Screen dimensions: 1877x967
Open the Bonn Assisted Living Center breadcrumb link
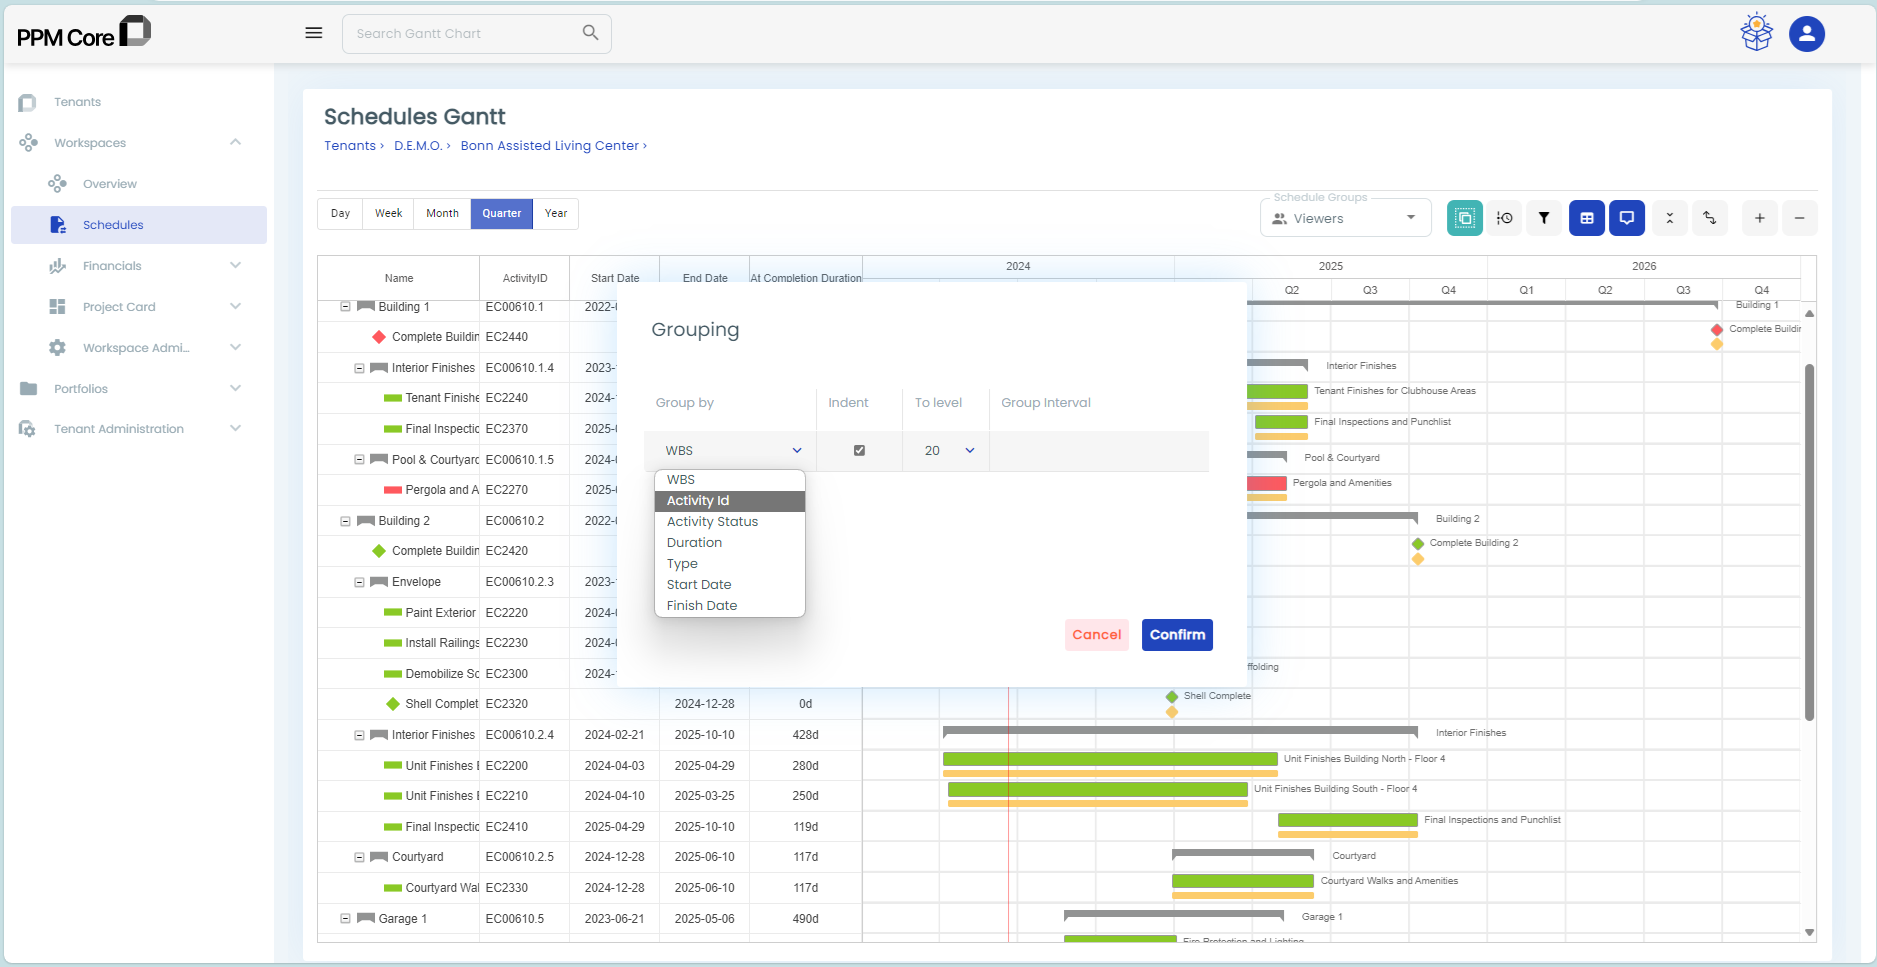point(549,145)
